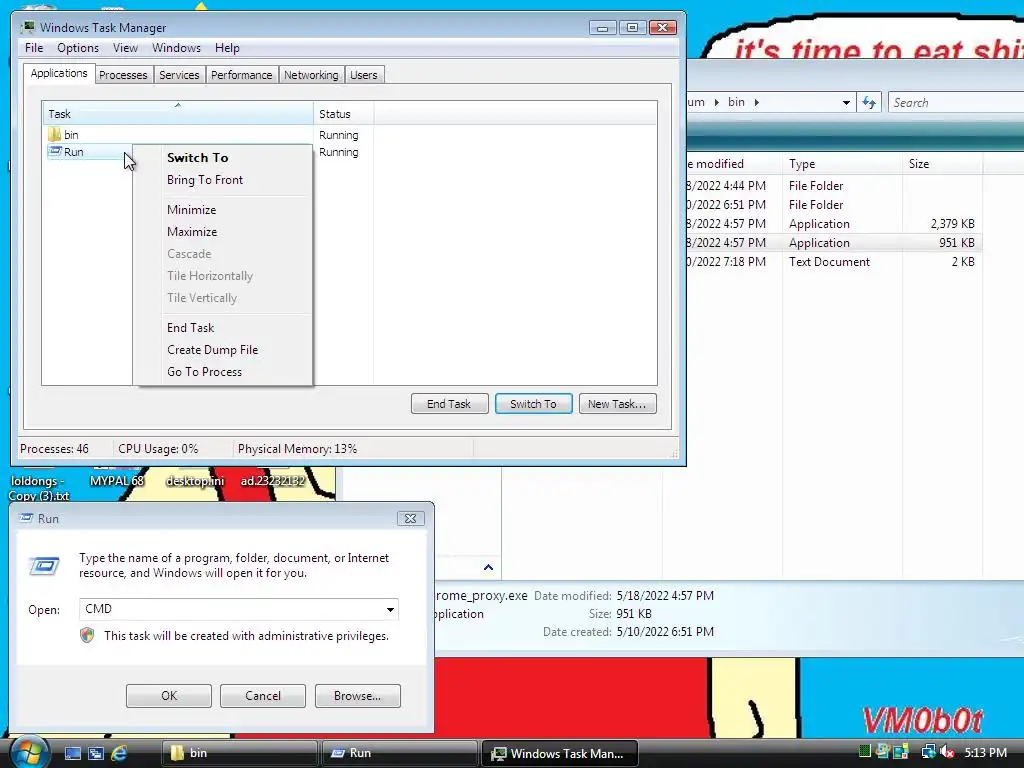Open the View menu
Image resolution: width=1024 pixels, height=768 pixels.
(x=125, y=48)
